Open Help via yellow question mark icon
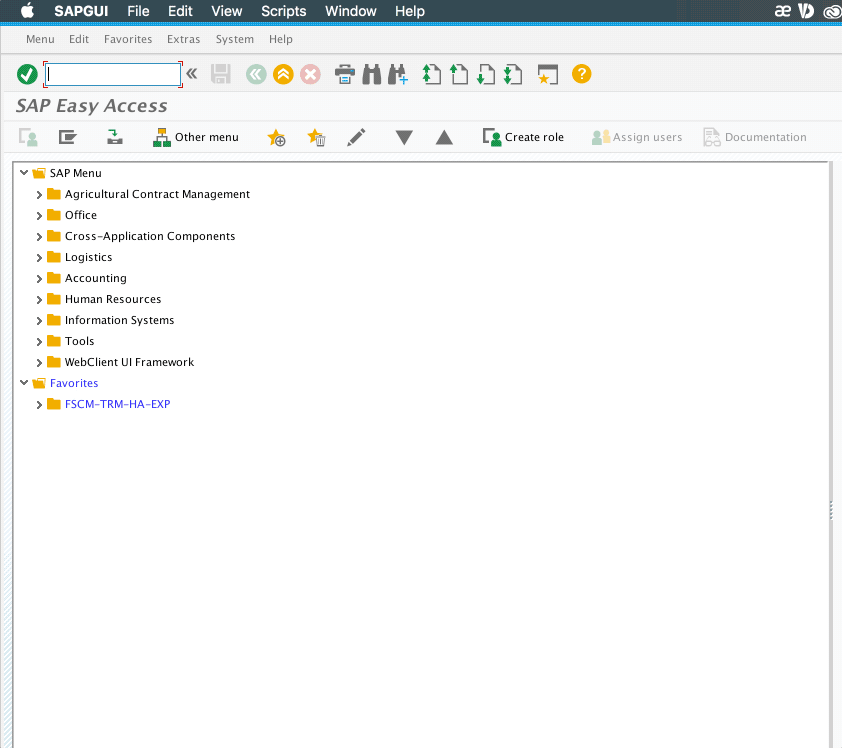This screenshot has width=842, height=748. (582, 74)
